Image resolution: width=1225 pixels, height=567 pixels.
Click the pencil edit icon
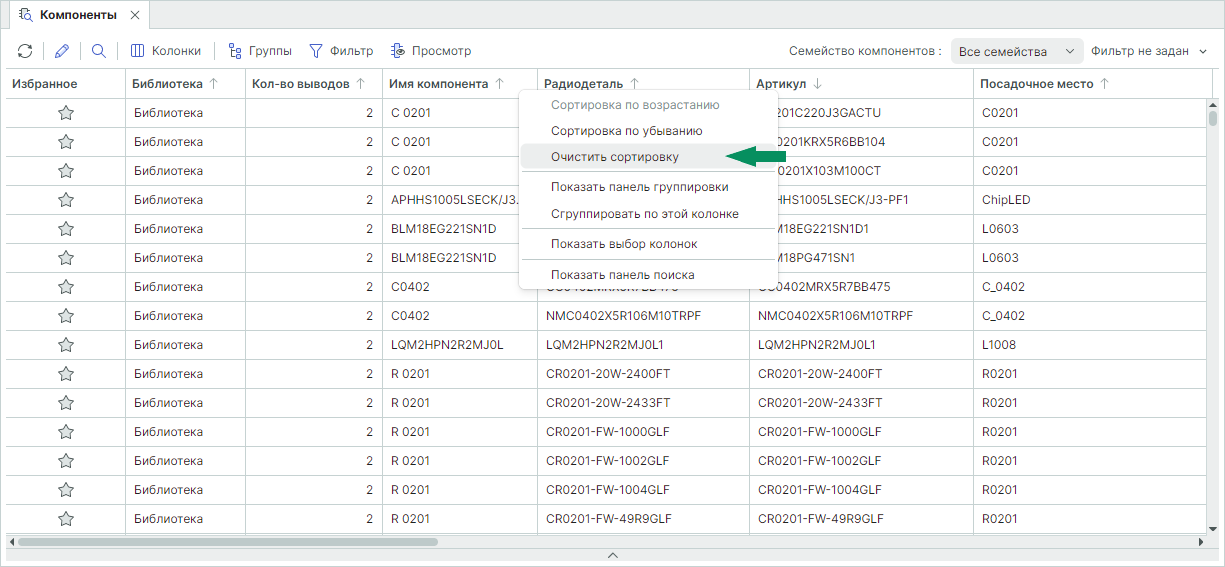62,51
